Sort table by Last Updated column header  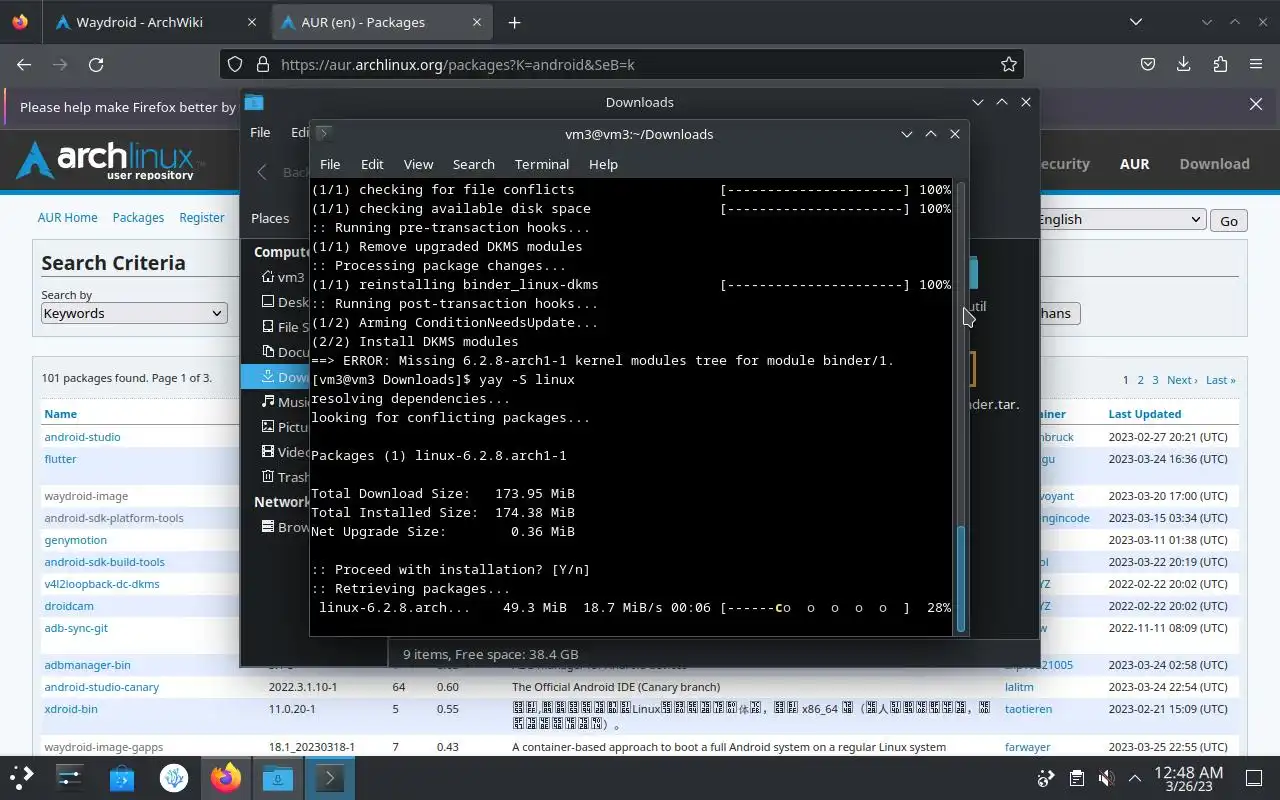[1144, 414]
